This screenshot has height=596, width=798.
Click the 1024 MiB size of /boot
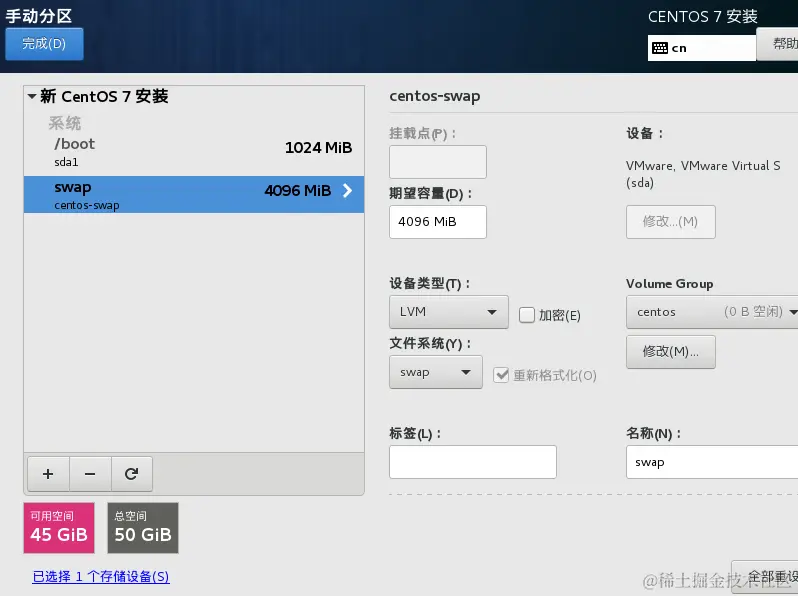pyautogui.click(x=319, y=148)
